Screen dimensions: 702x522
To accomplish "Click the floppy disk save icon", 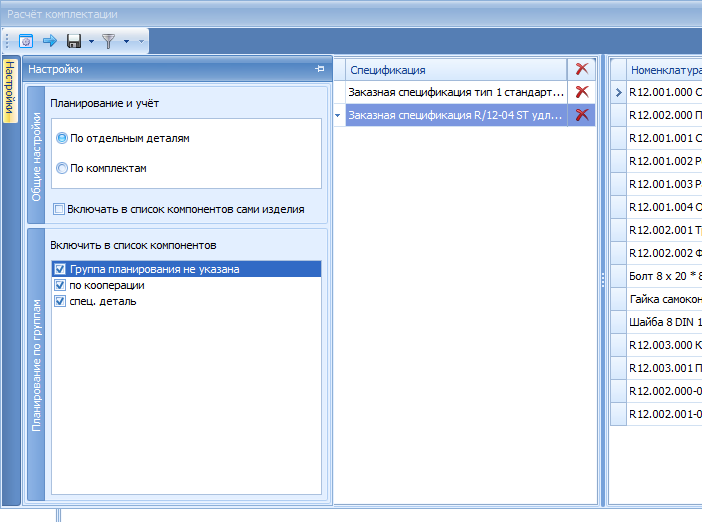I will (x=74, y=41).
